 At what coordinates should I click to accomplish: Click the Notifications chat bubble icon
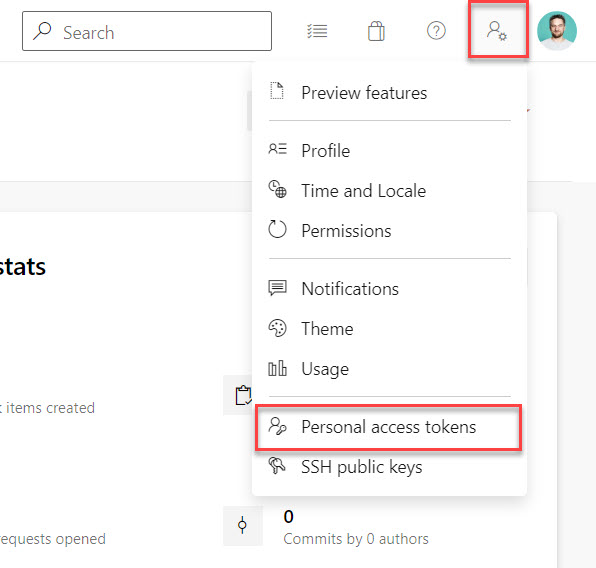tap(278, 288)
